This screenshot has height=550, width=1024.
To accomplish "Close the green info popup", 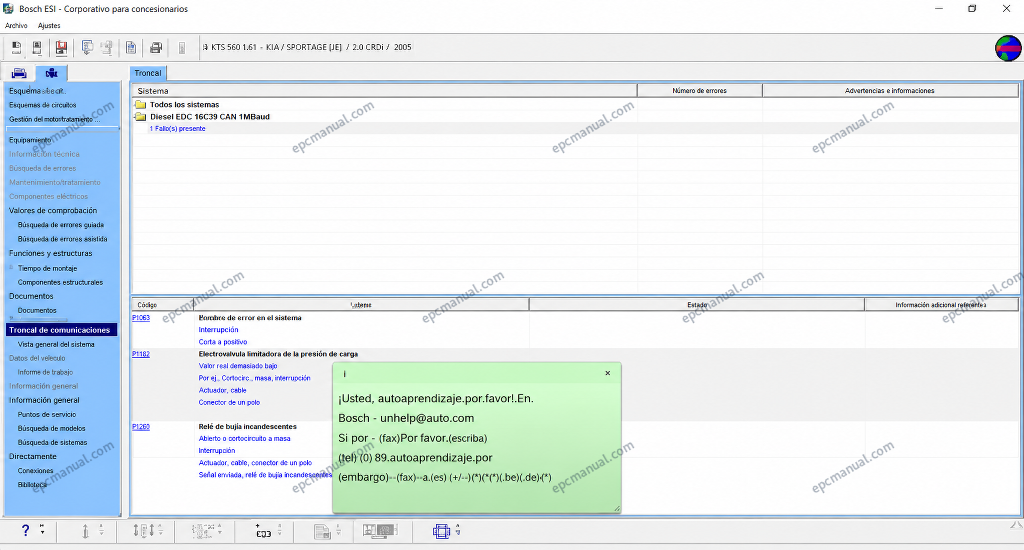I will tap(607, 373).
